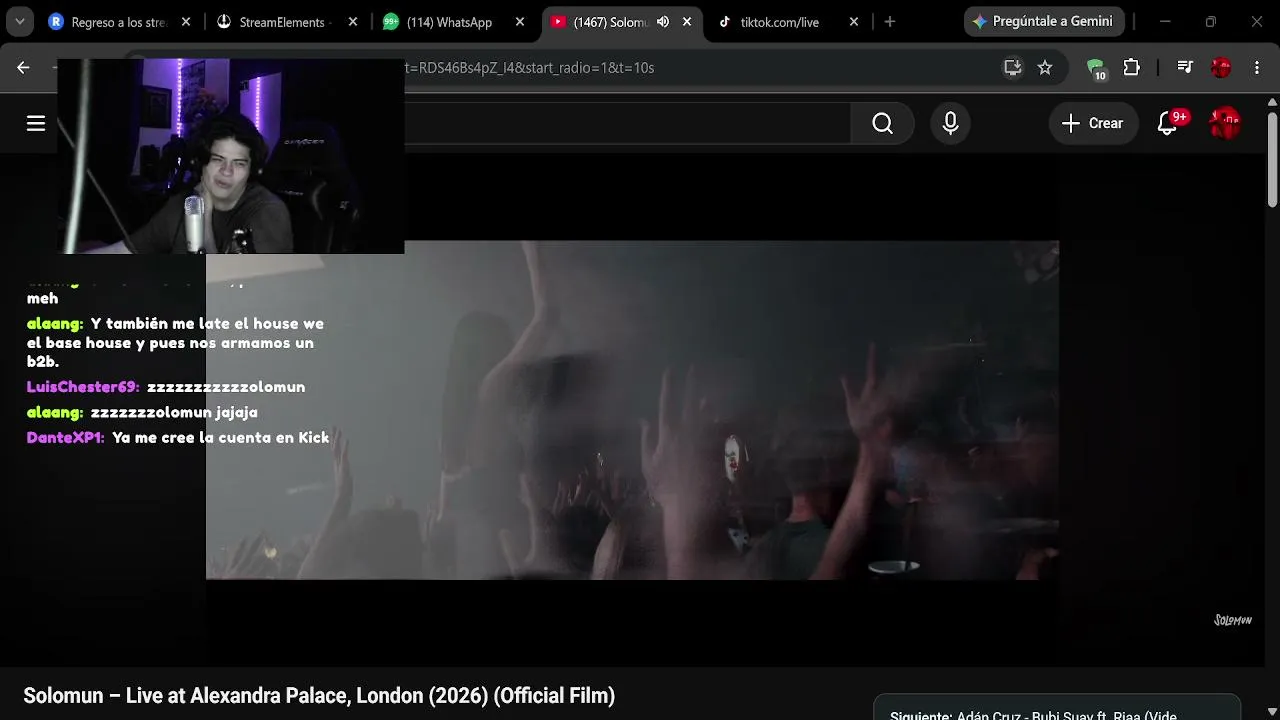Viewport: 1280px width, 720px height.
Task: Click the webcam overlay thumbnail
Action: (x=231, y=156)
